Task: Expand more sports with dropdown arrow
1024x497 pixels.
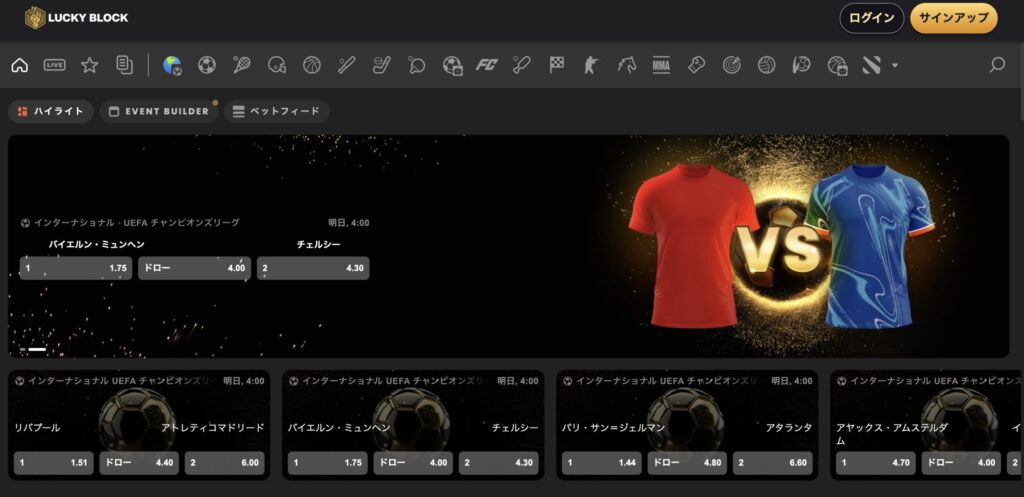Action: [895, 65]
